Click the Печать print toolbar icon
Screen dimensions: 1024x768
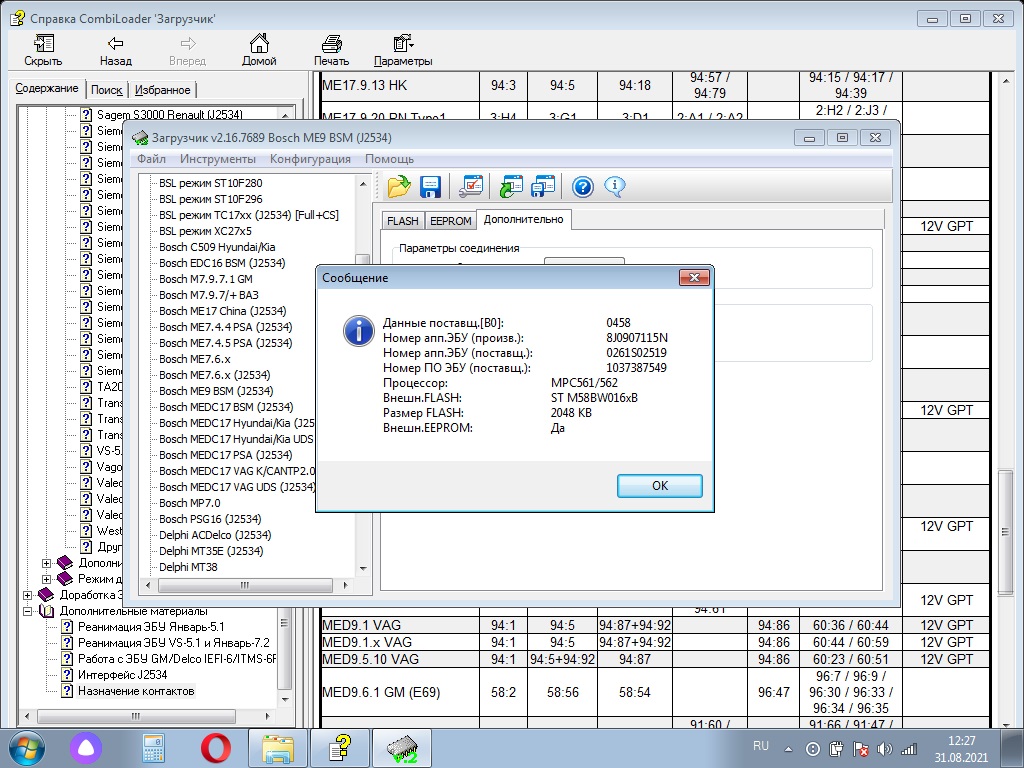pos(331,50)
